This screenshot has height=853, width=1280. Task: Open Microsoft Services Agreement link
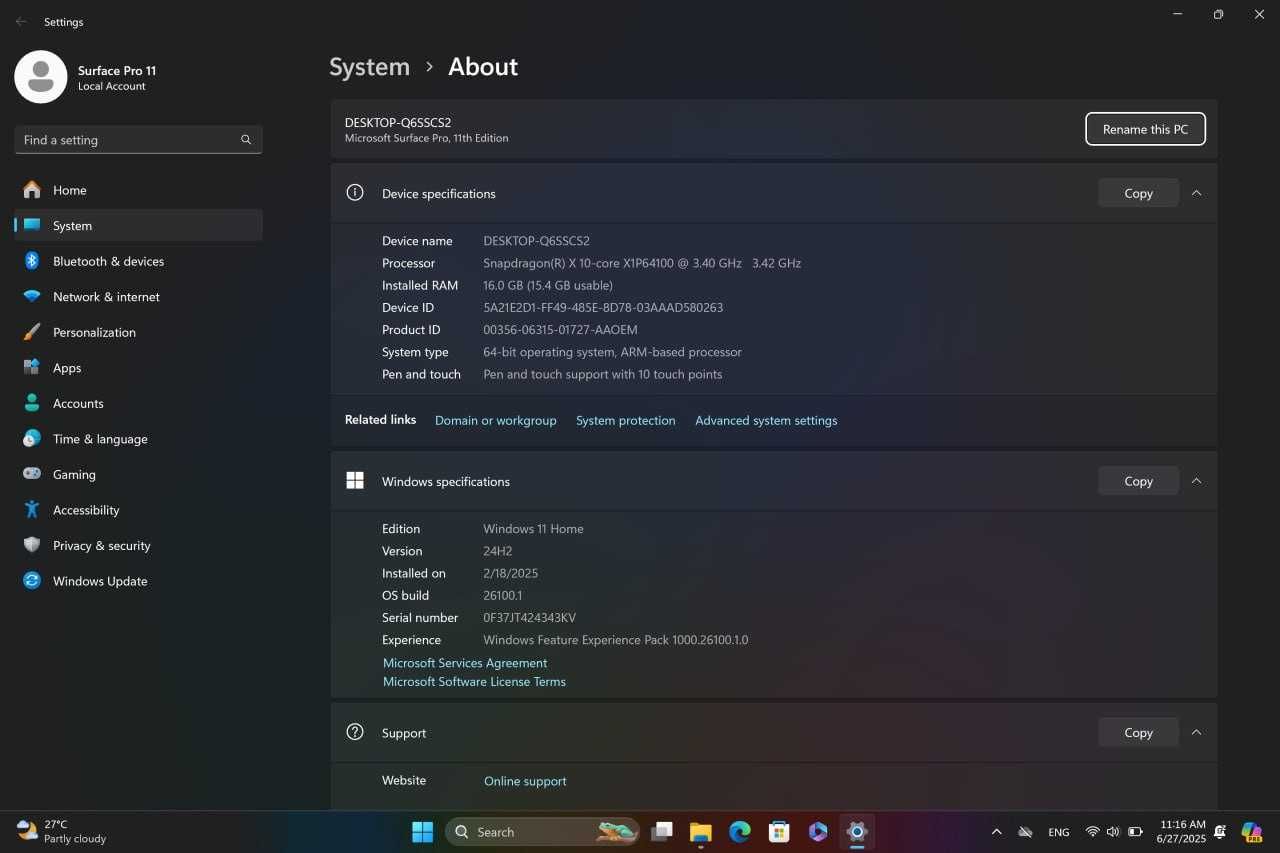click(465, 663)
